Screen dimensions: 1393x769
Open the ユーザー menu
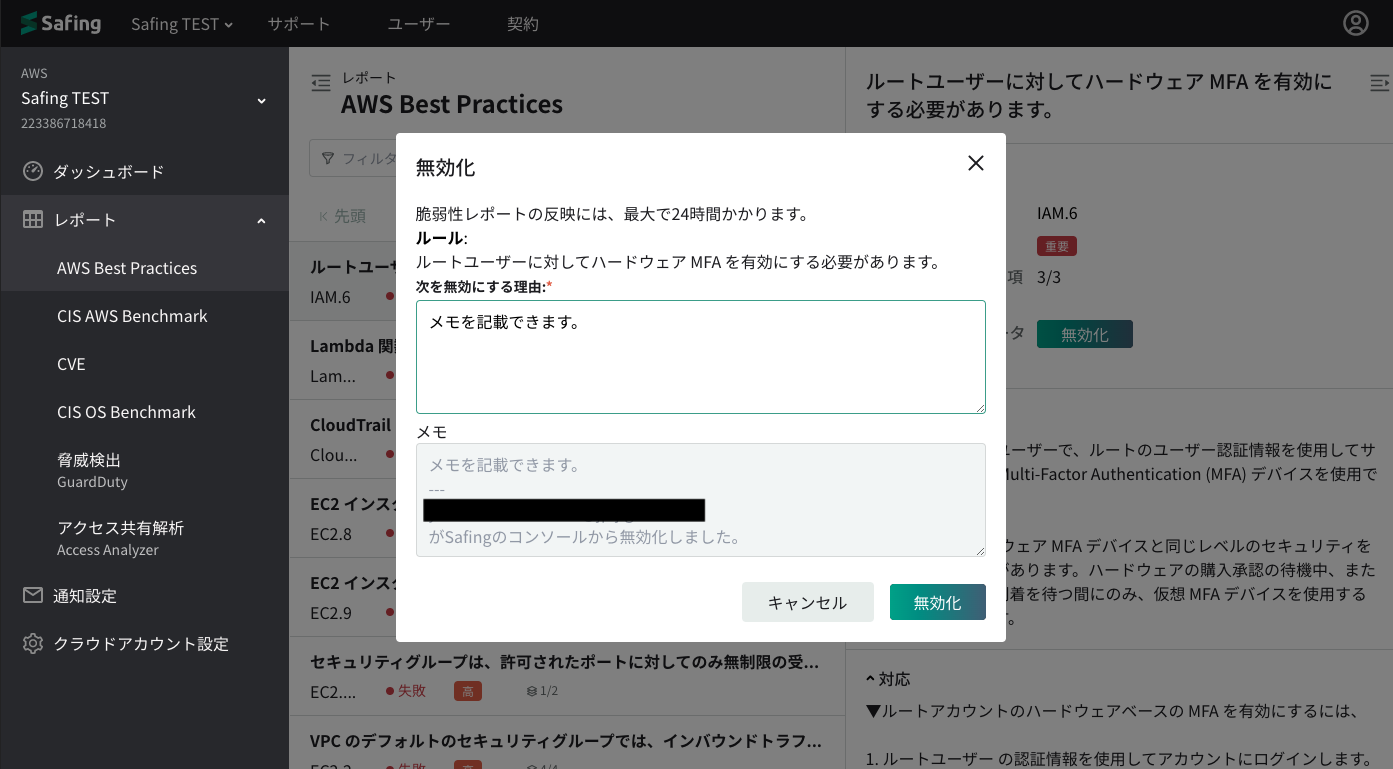[418, 24]
